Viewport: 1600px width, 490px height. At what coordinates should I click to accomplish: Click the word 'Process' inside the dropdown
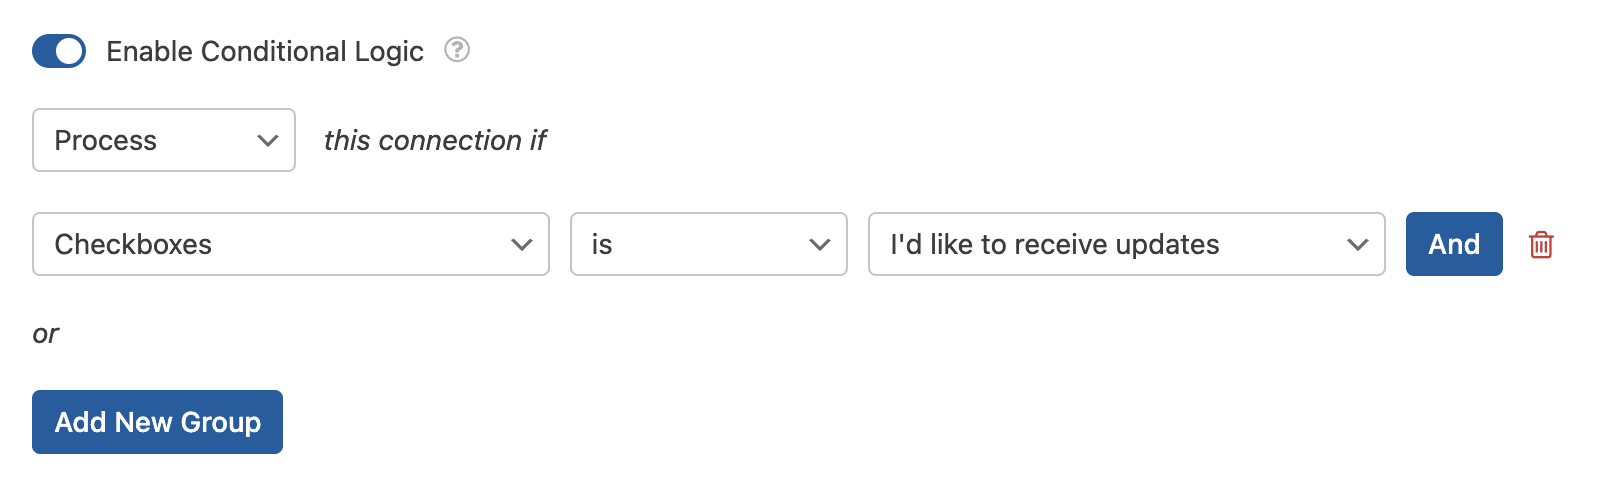106,141
